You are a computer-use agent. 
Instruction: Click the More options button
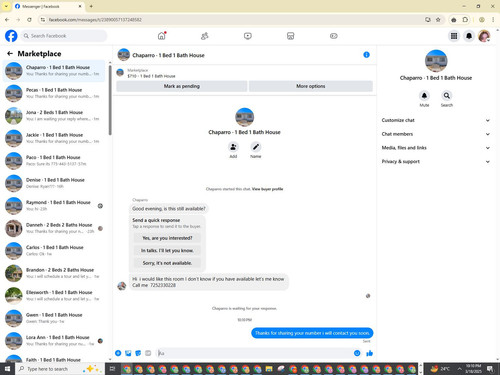coord(311,86)
